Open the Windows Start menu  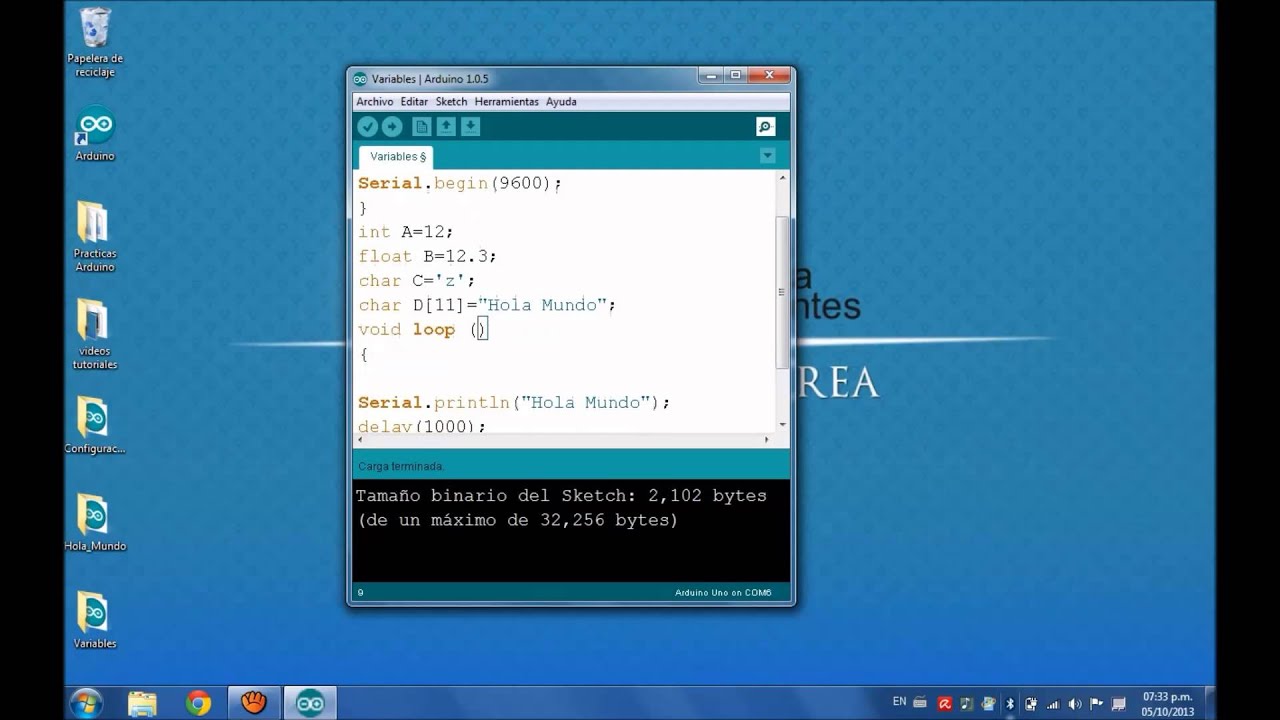point(85,703)
